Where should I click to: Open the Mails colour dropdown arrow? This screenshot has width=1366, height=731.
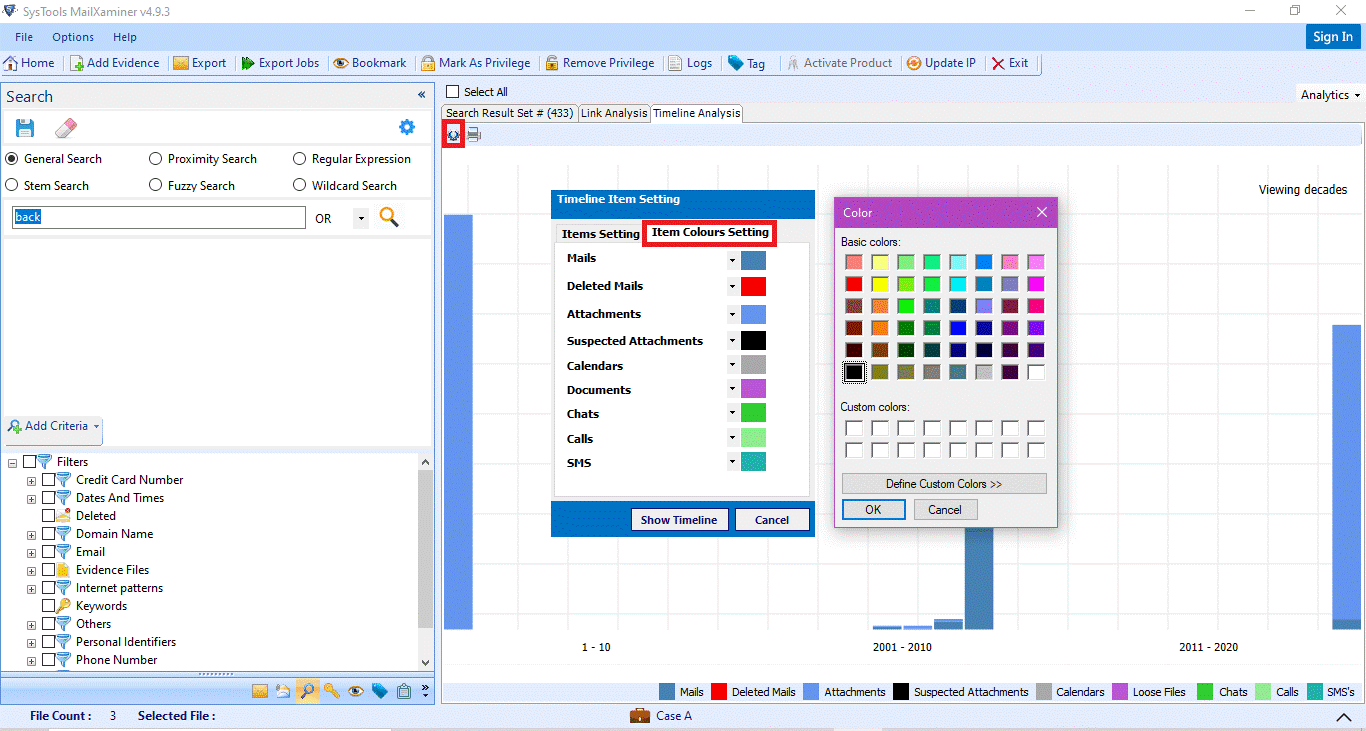click(732, 260)
